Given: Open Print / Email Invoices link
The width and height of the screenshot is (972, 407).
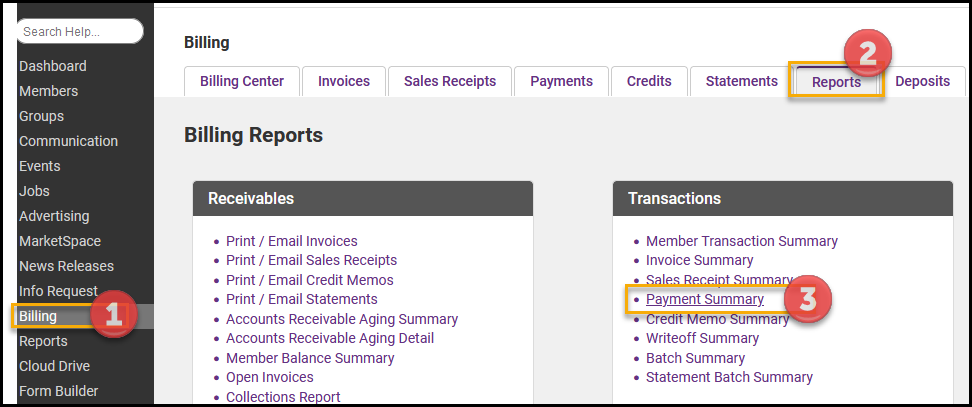Looking at the screenshot, I should coord(291,241).
